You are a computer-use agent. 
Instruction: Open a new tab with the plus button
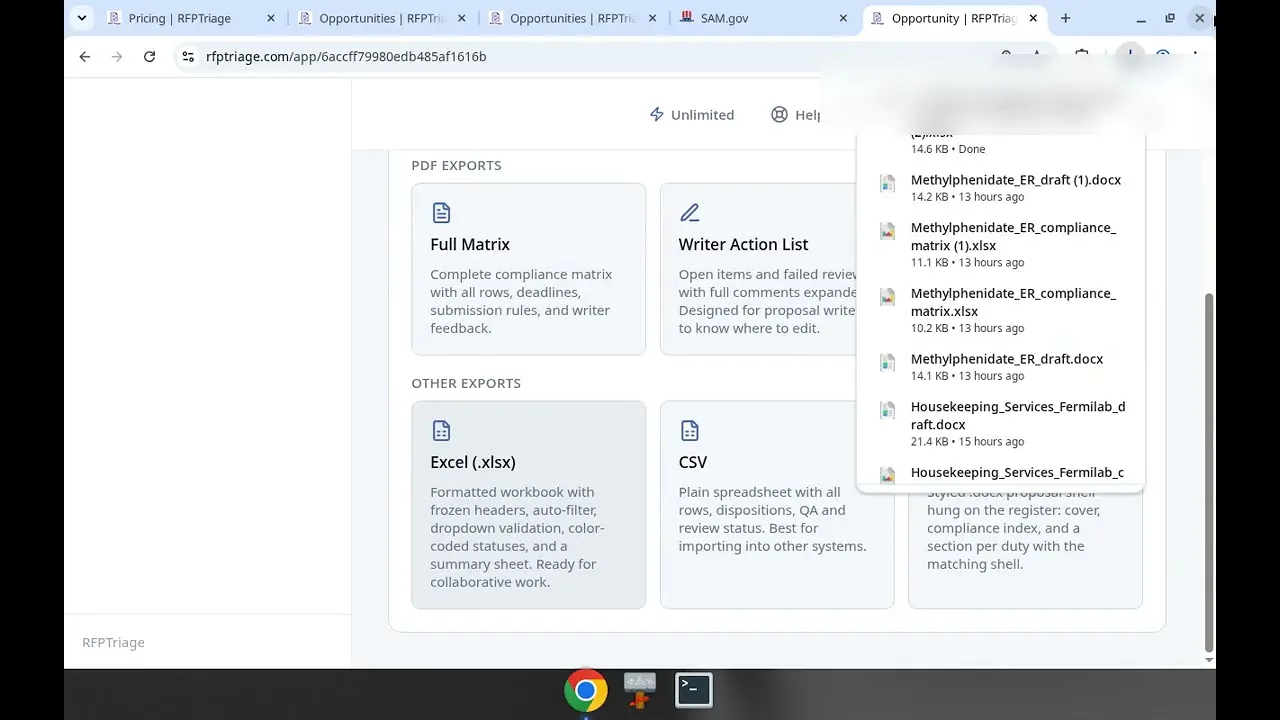[1065, 18]
